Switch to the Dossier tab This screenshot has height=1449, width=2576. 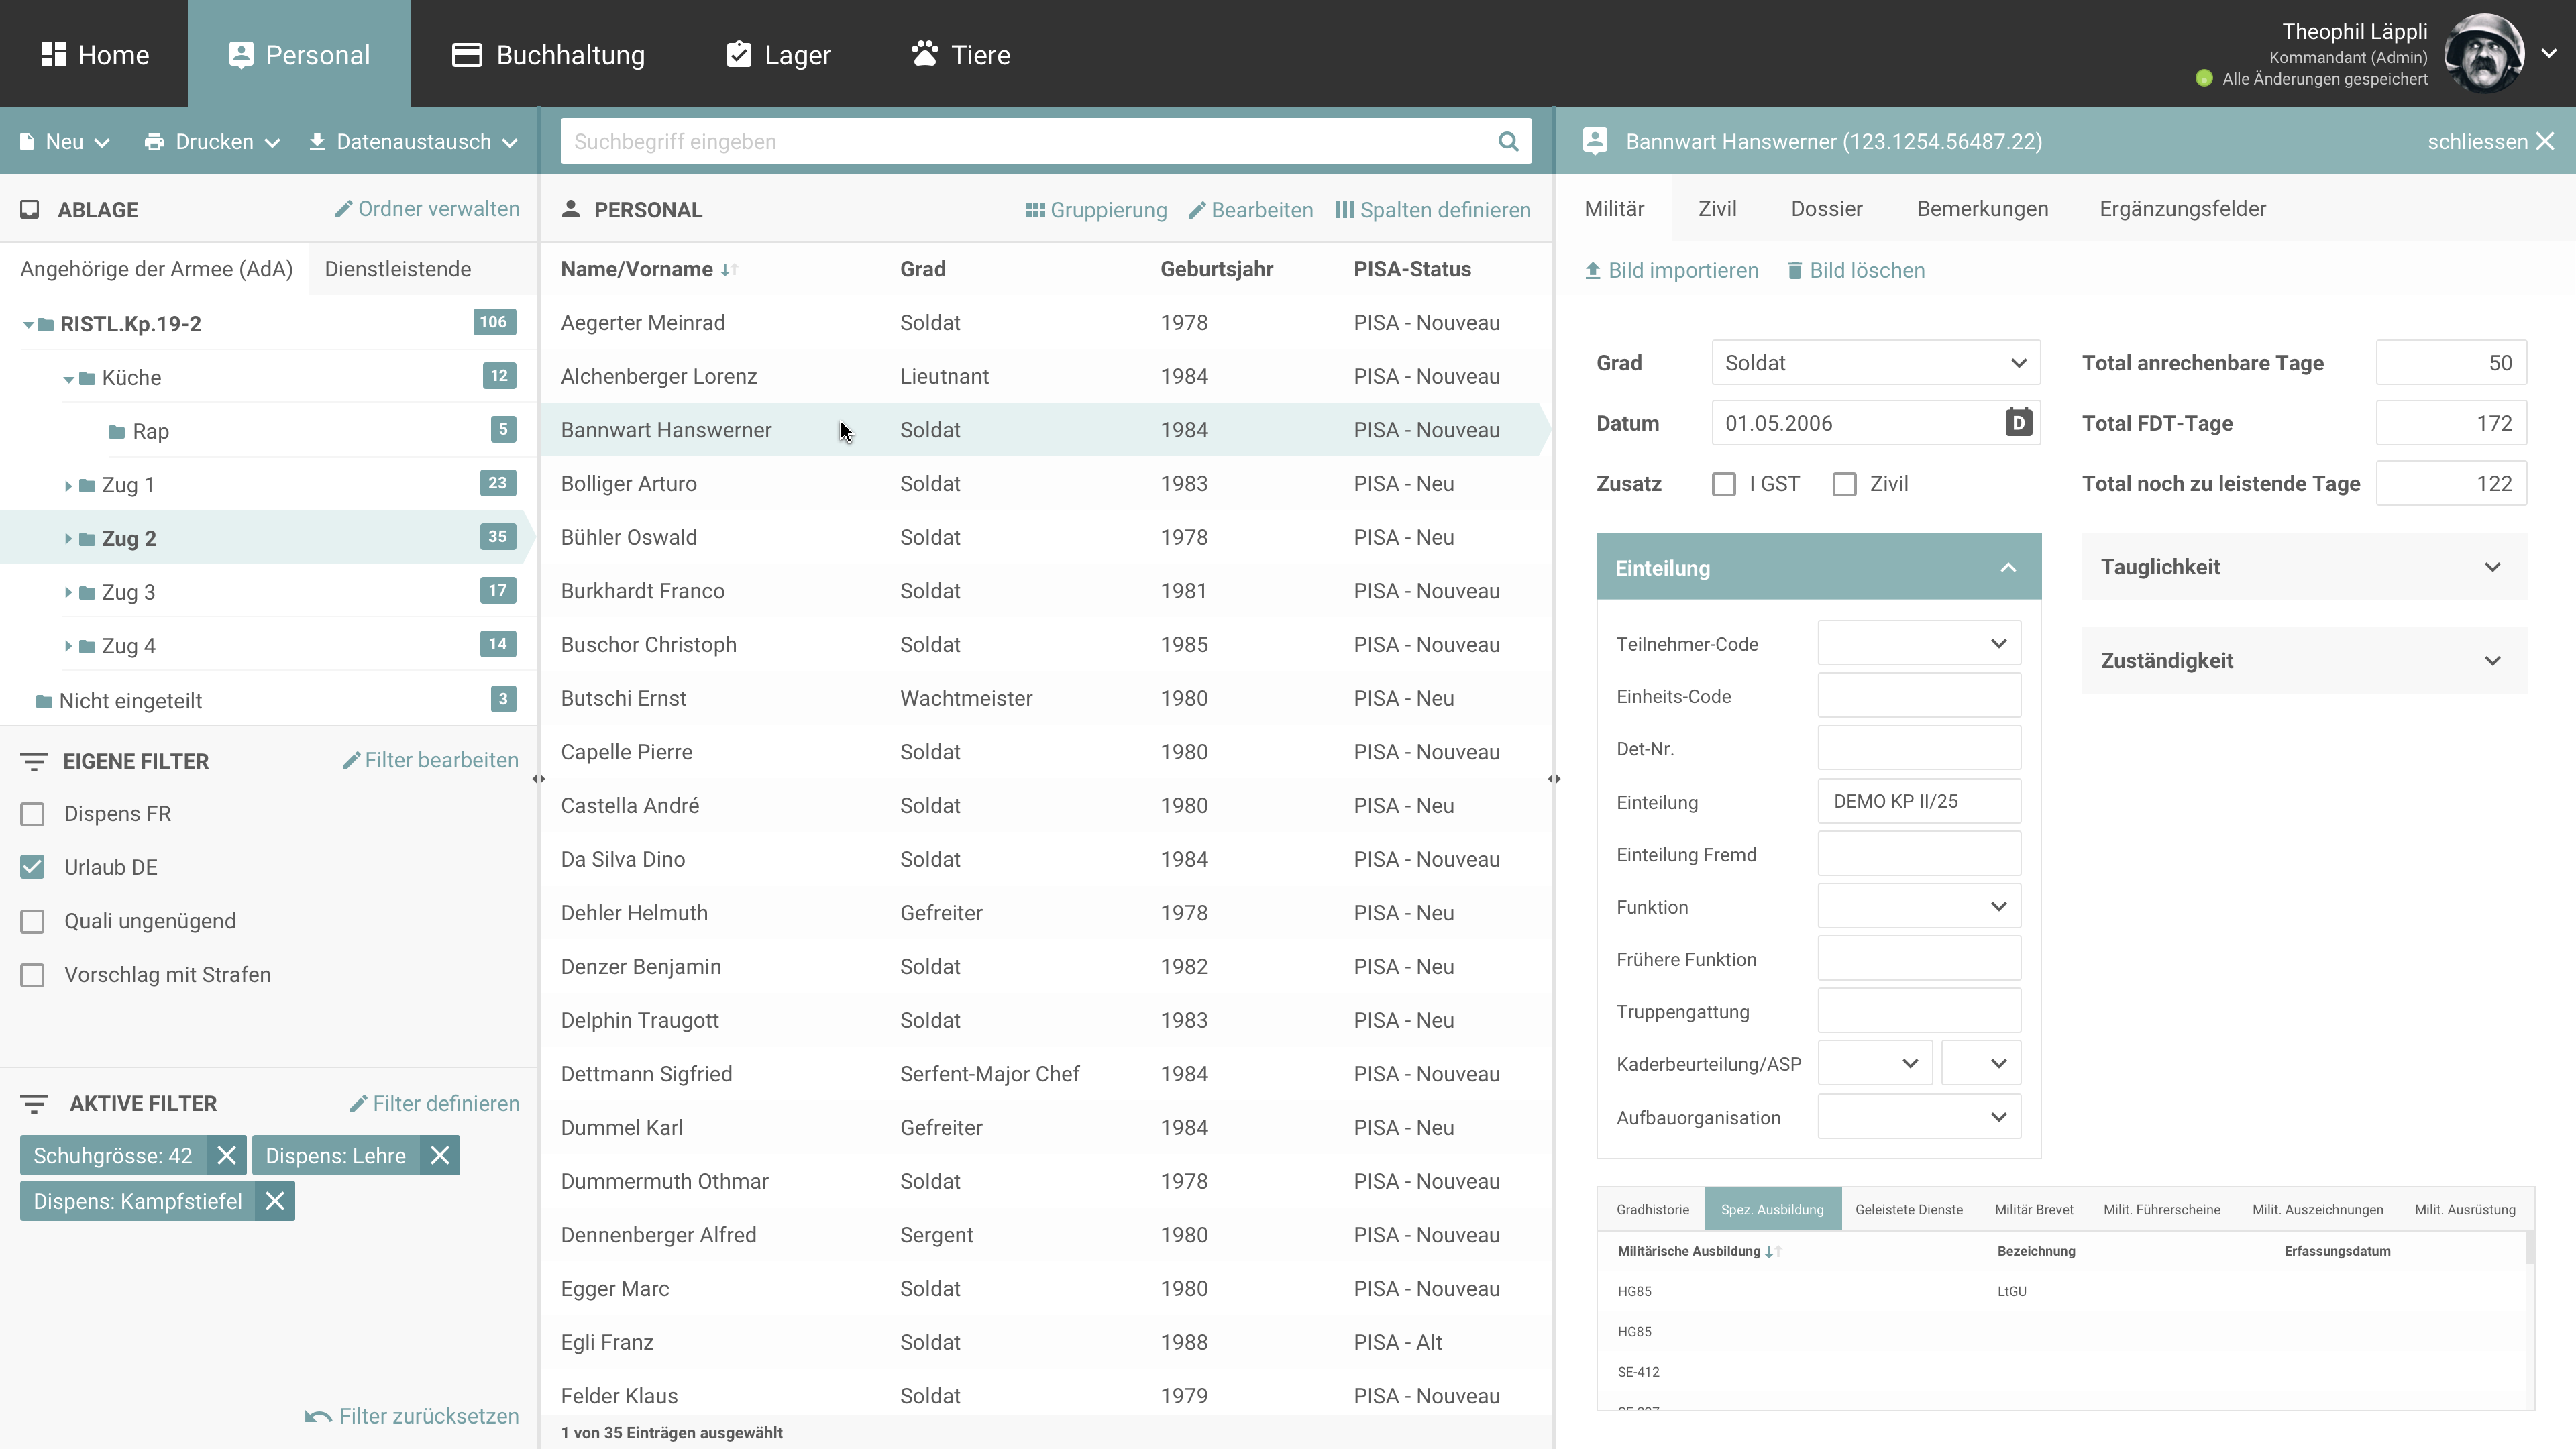[x=1826, y=209]
